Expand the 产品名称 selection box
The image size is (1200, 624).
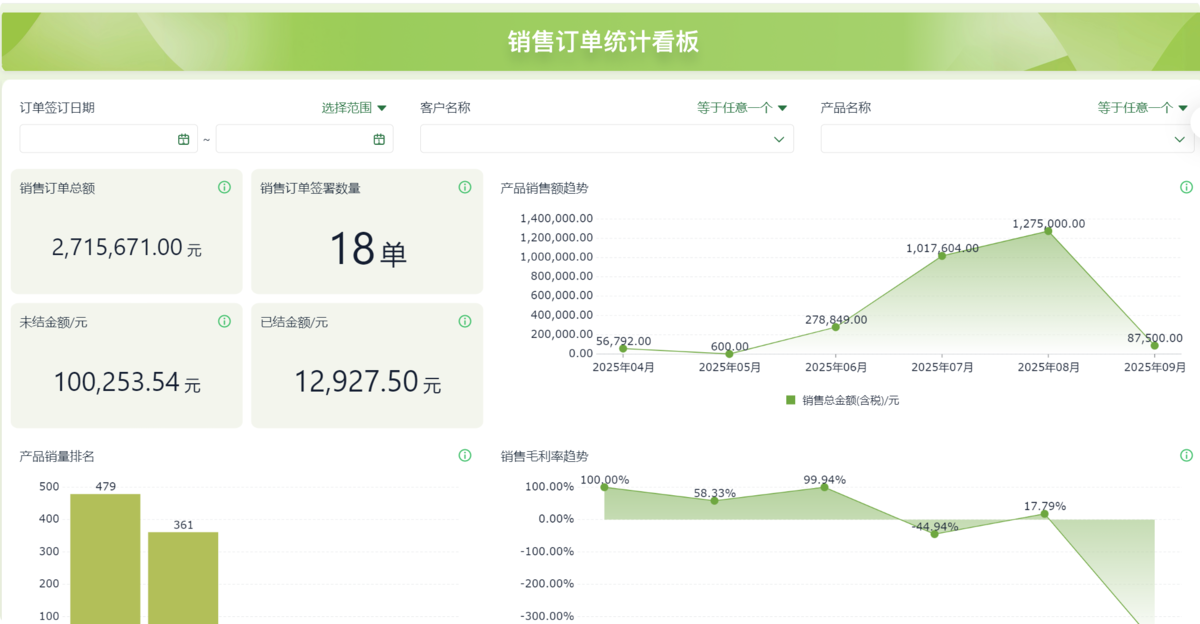pos(1007,139)
